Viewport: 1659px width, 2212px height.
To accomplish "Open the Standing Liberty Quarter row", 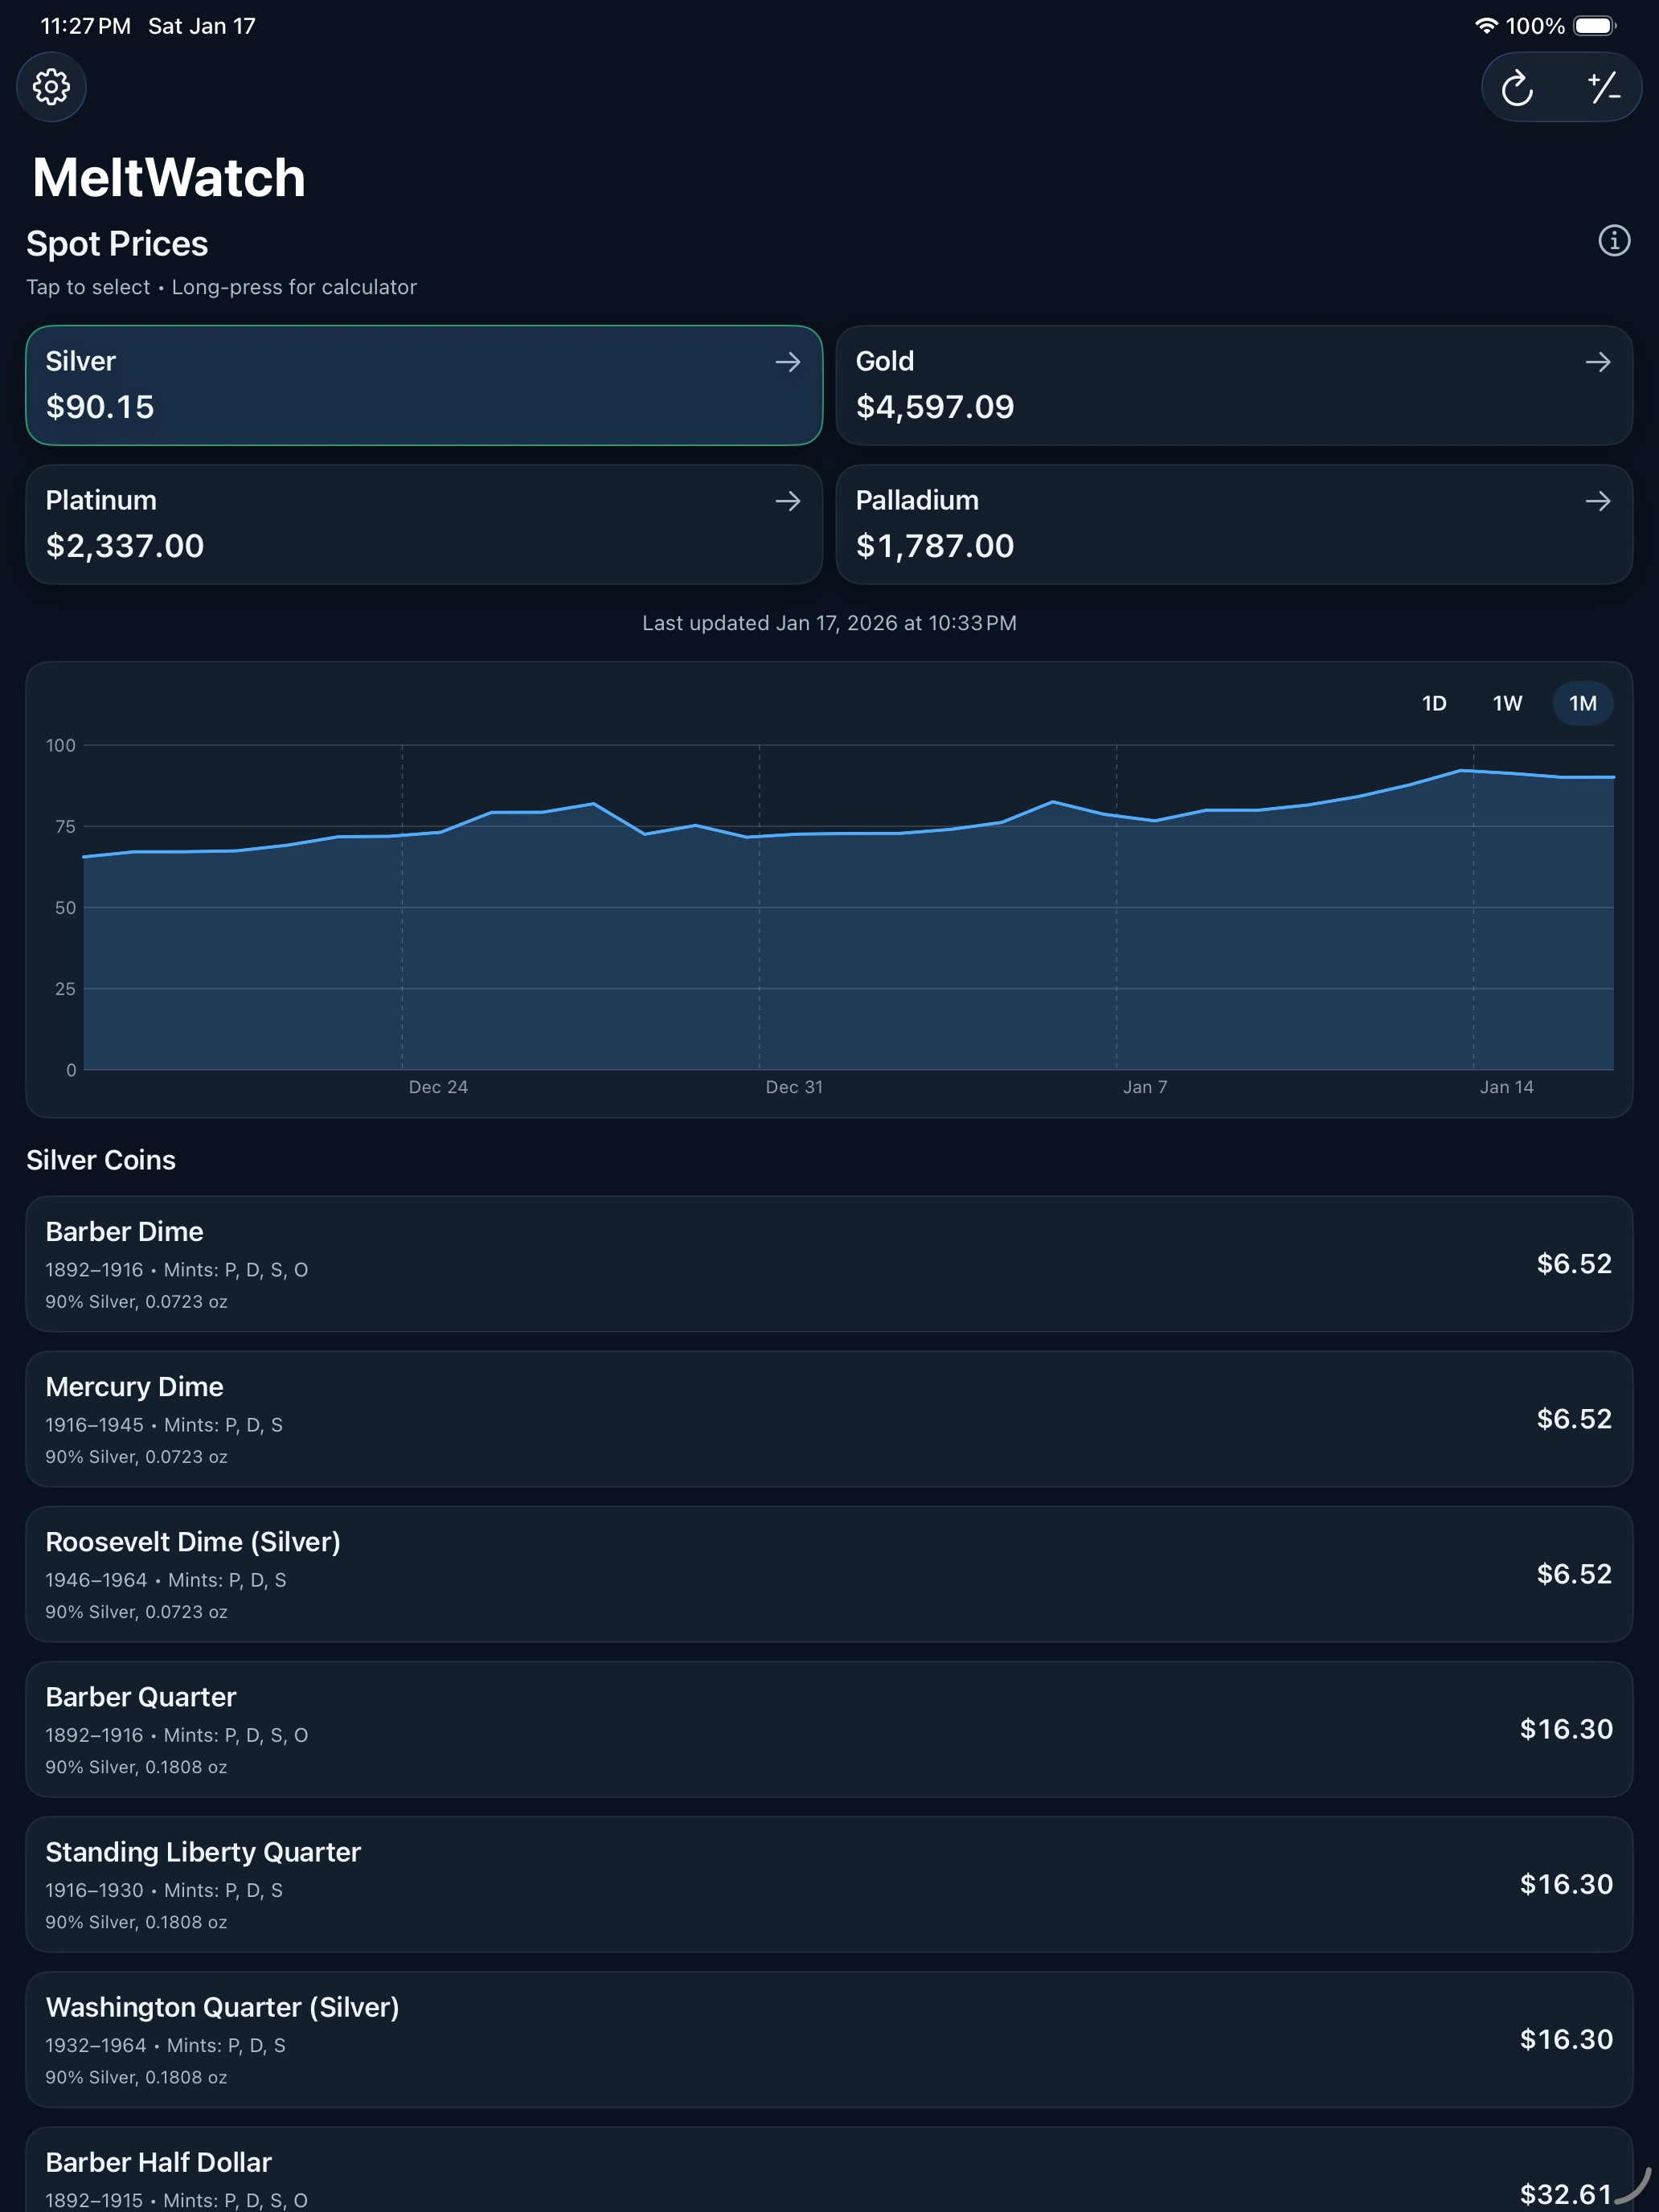I will coord(829,1884).
